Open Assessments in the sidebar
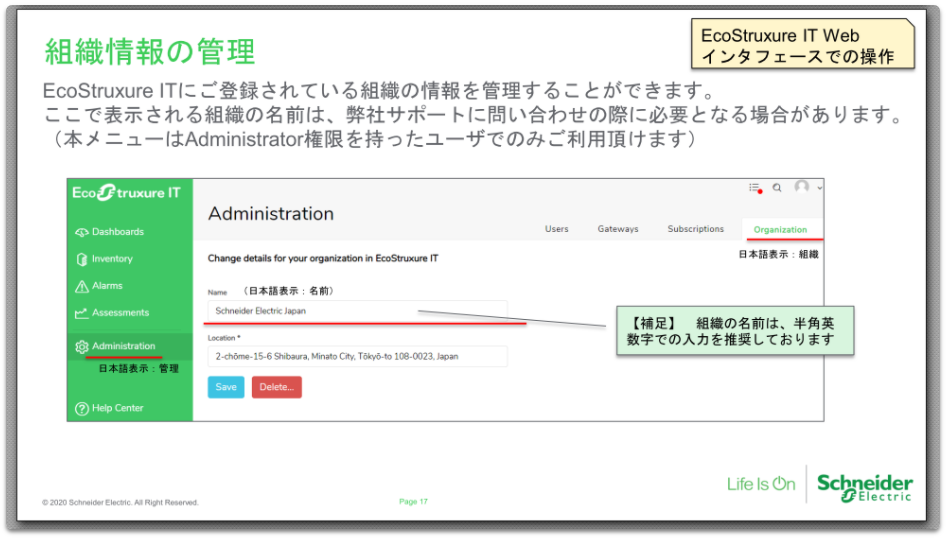This screenshot has height=541, width=948. pyautogui.click(x=120, y=313)
